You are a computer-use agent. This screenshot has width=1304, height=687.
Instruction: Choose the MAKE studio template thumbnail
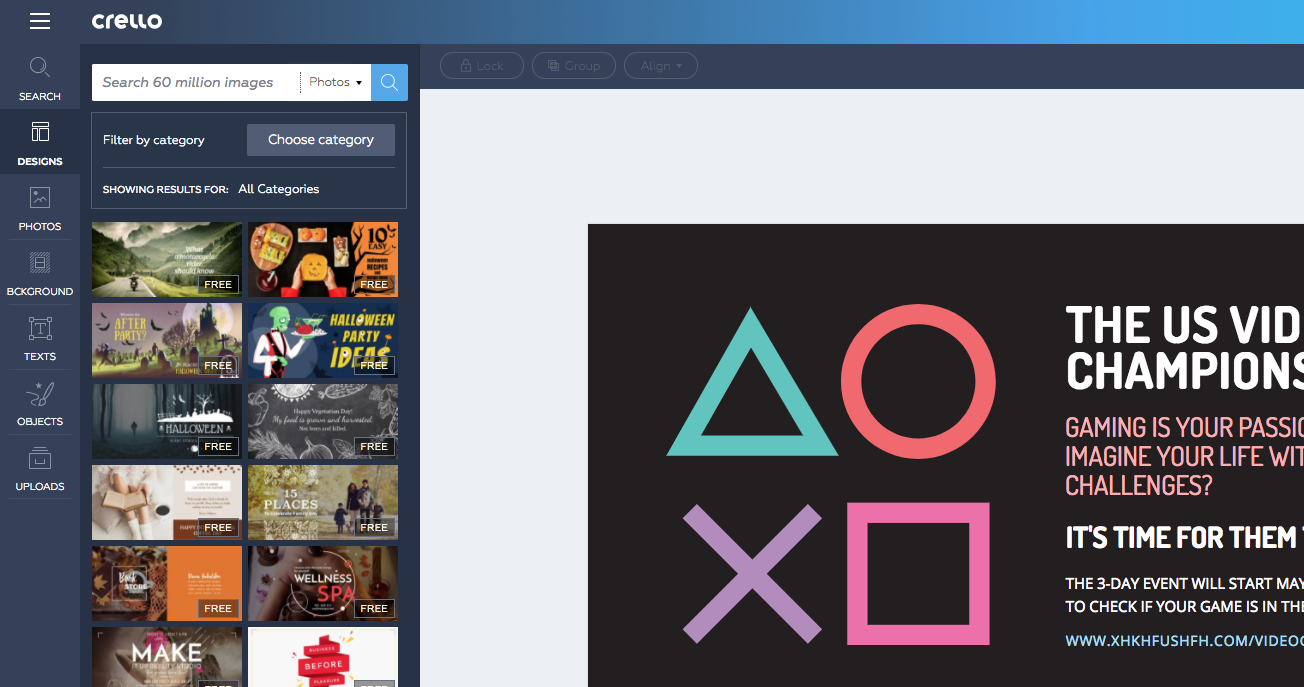[167, 657]
